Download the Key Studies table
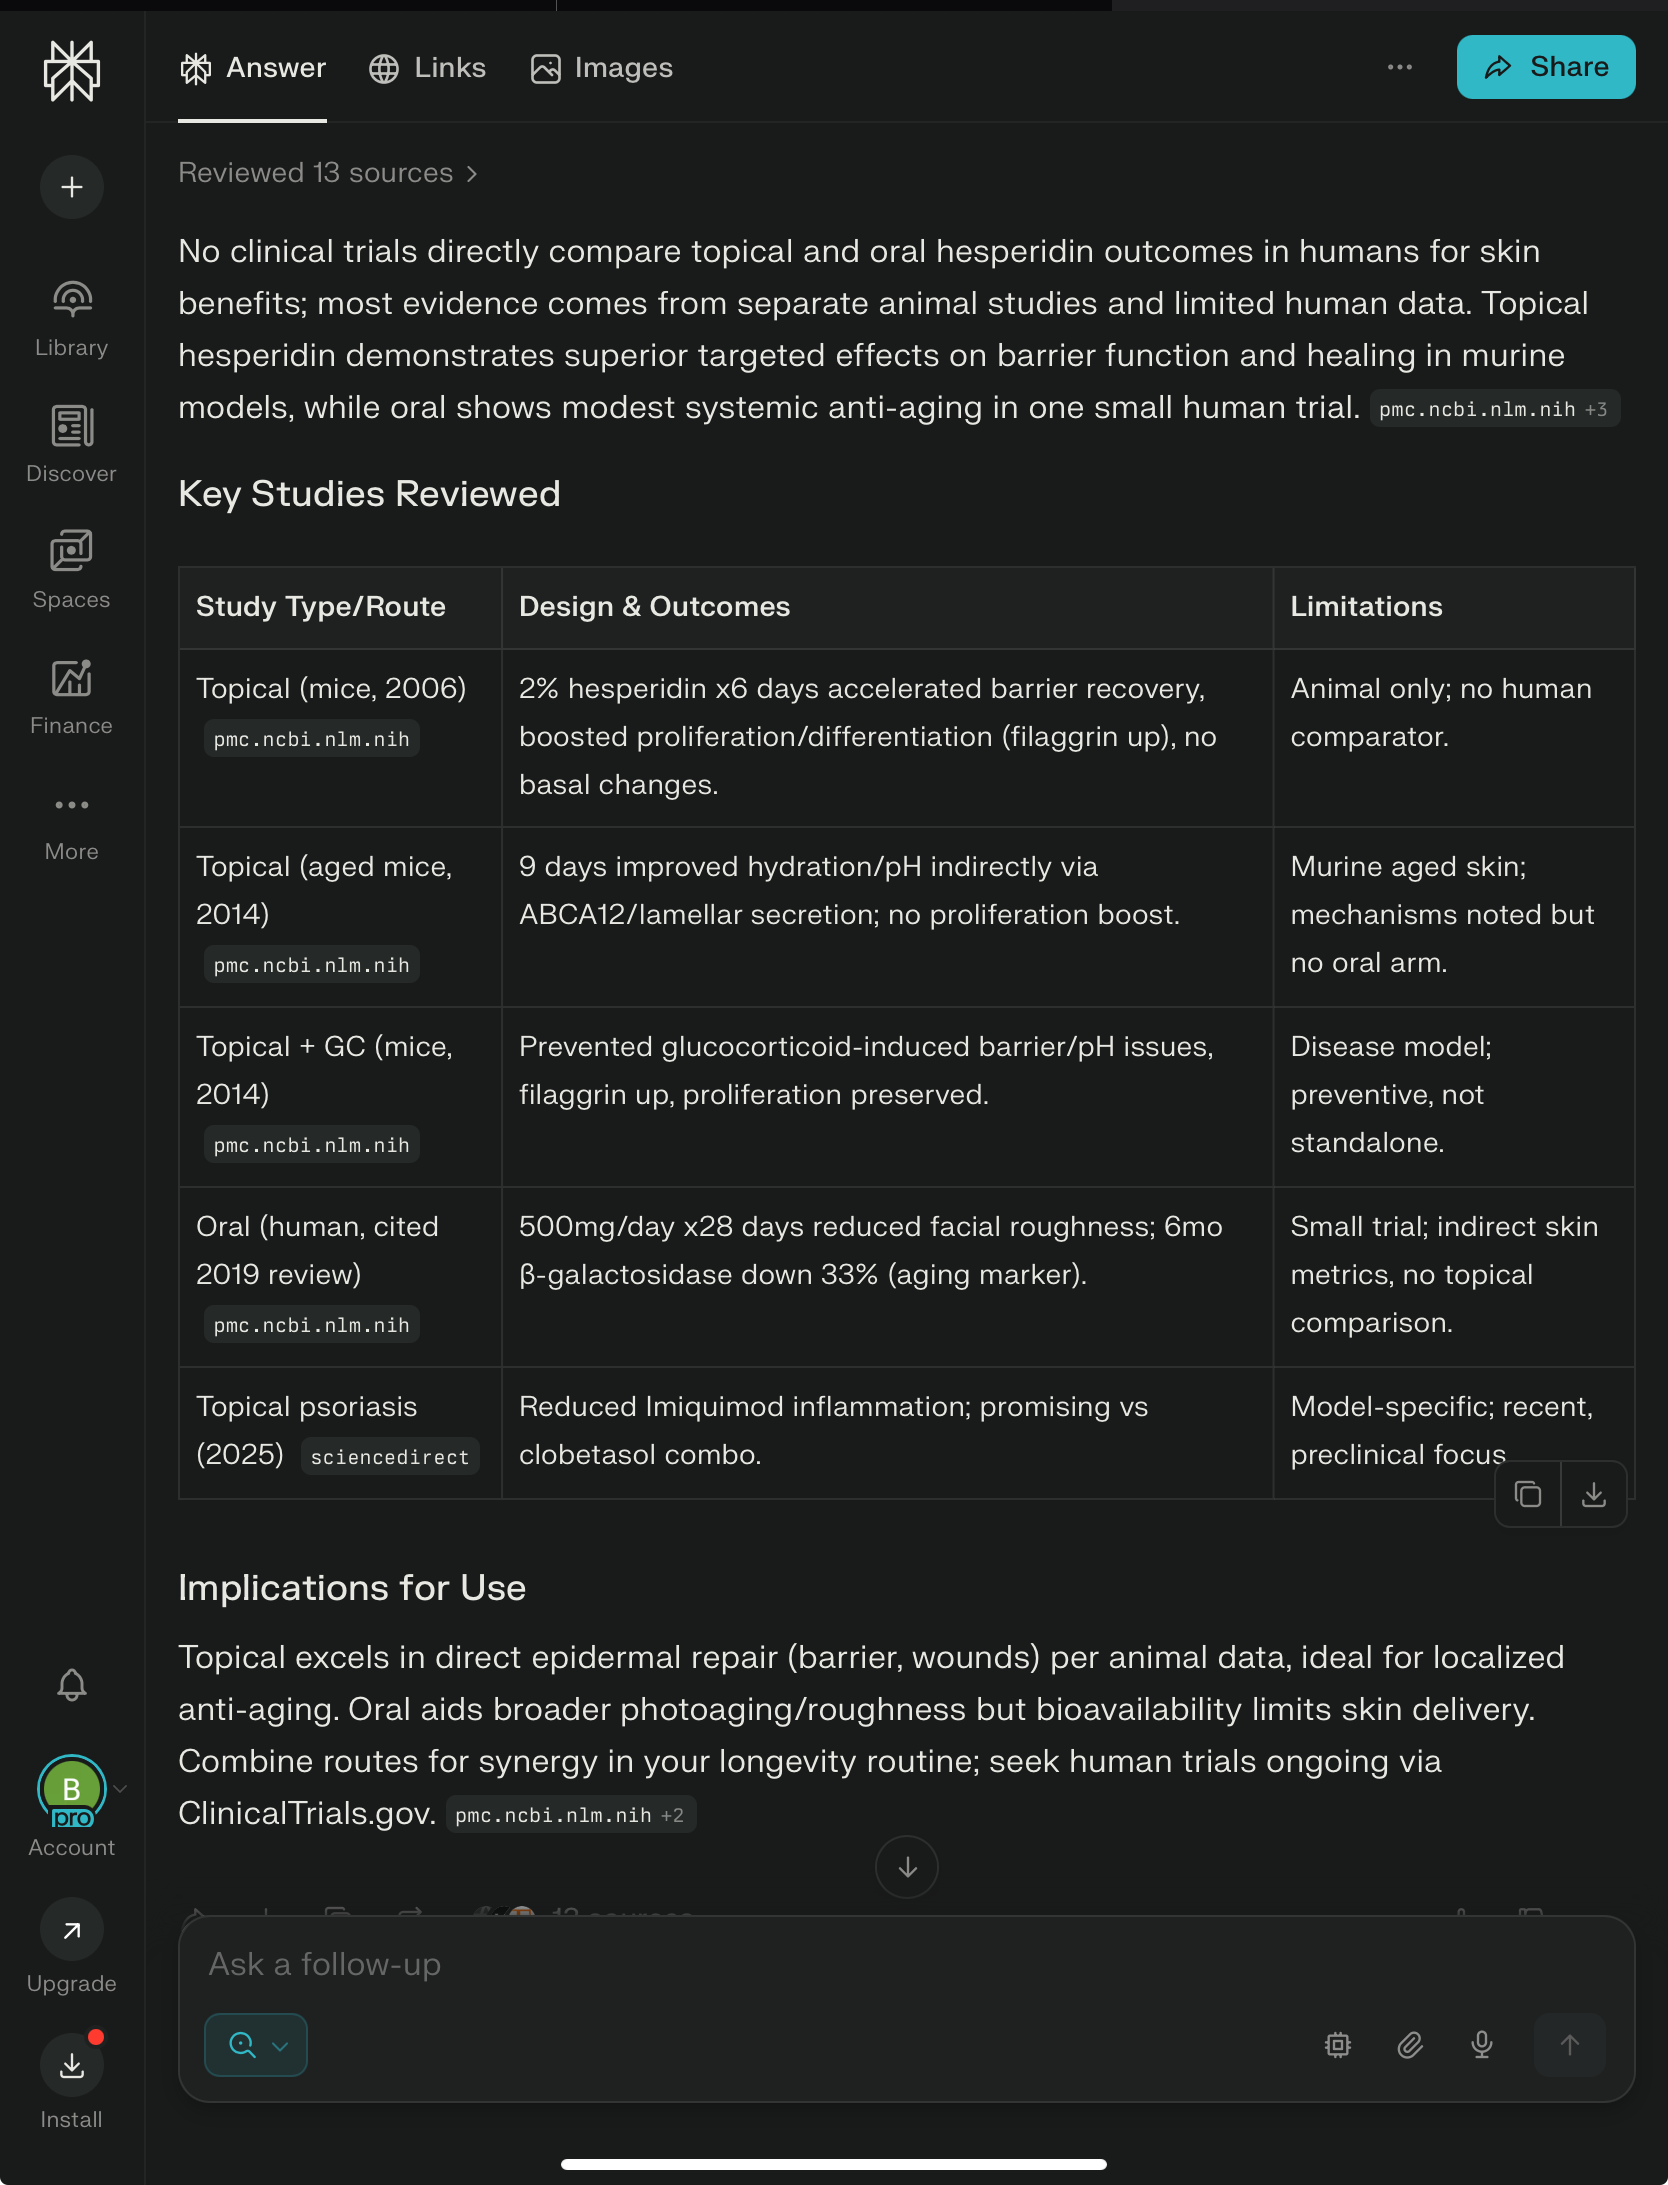This screenshot has width=1668, height=2185. 1594,1494
